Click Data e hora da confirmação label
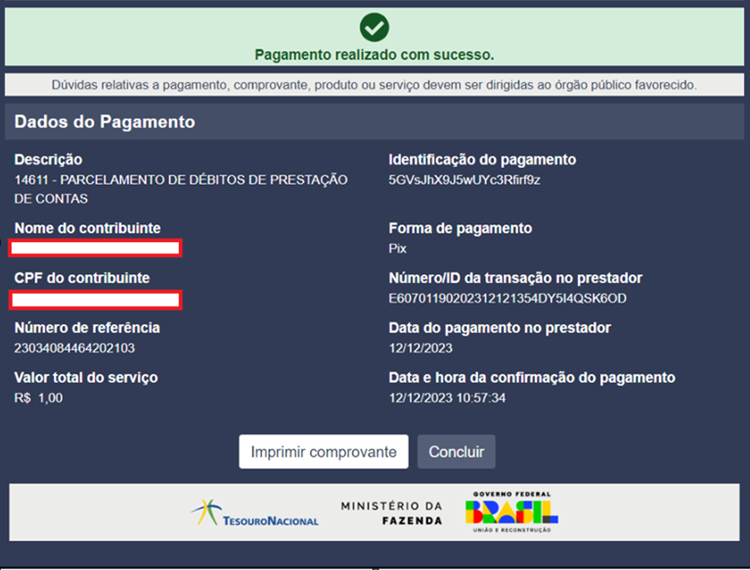Viewport: 750px width, 570px height. pos(532,378)
